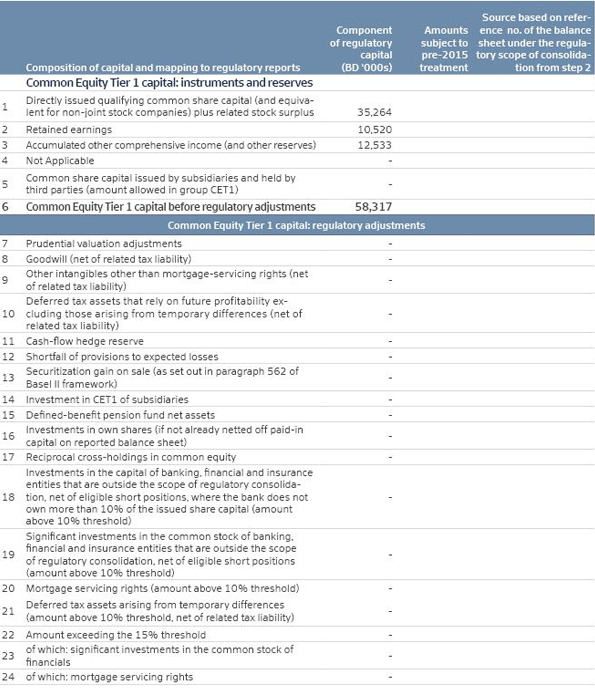The height and width of the screenshot is (688, 595).
Task: Click the 'Composition of capital and mapping' header
Action: [163, 68]
